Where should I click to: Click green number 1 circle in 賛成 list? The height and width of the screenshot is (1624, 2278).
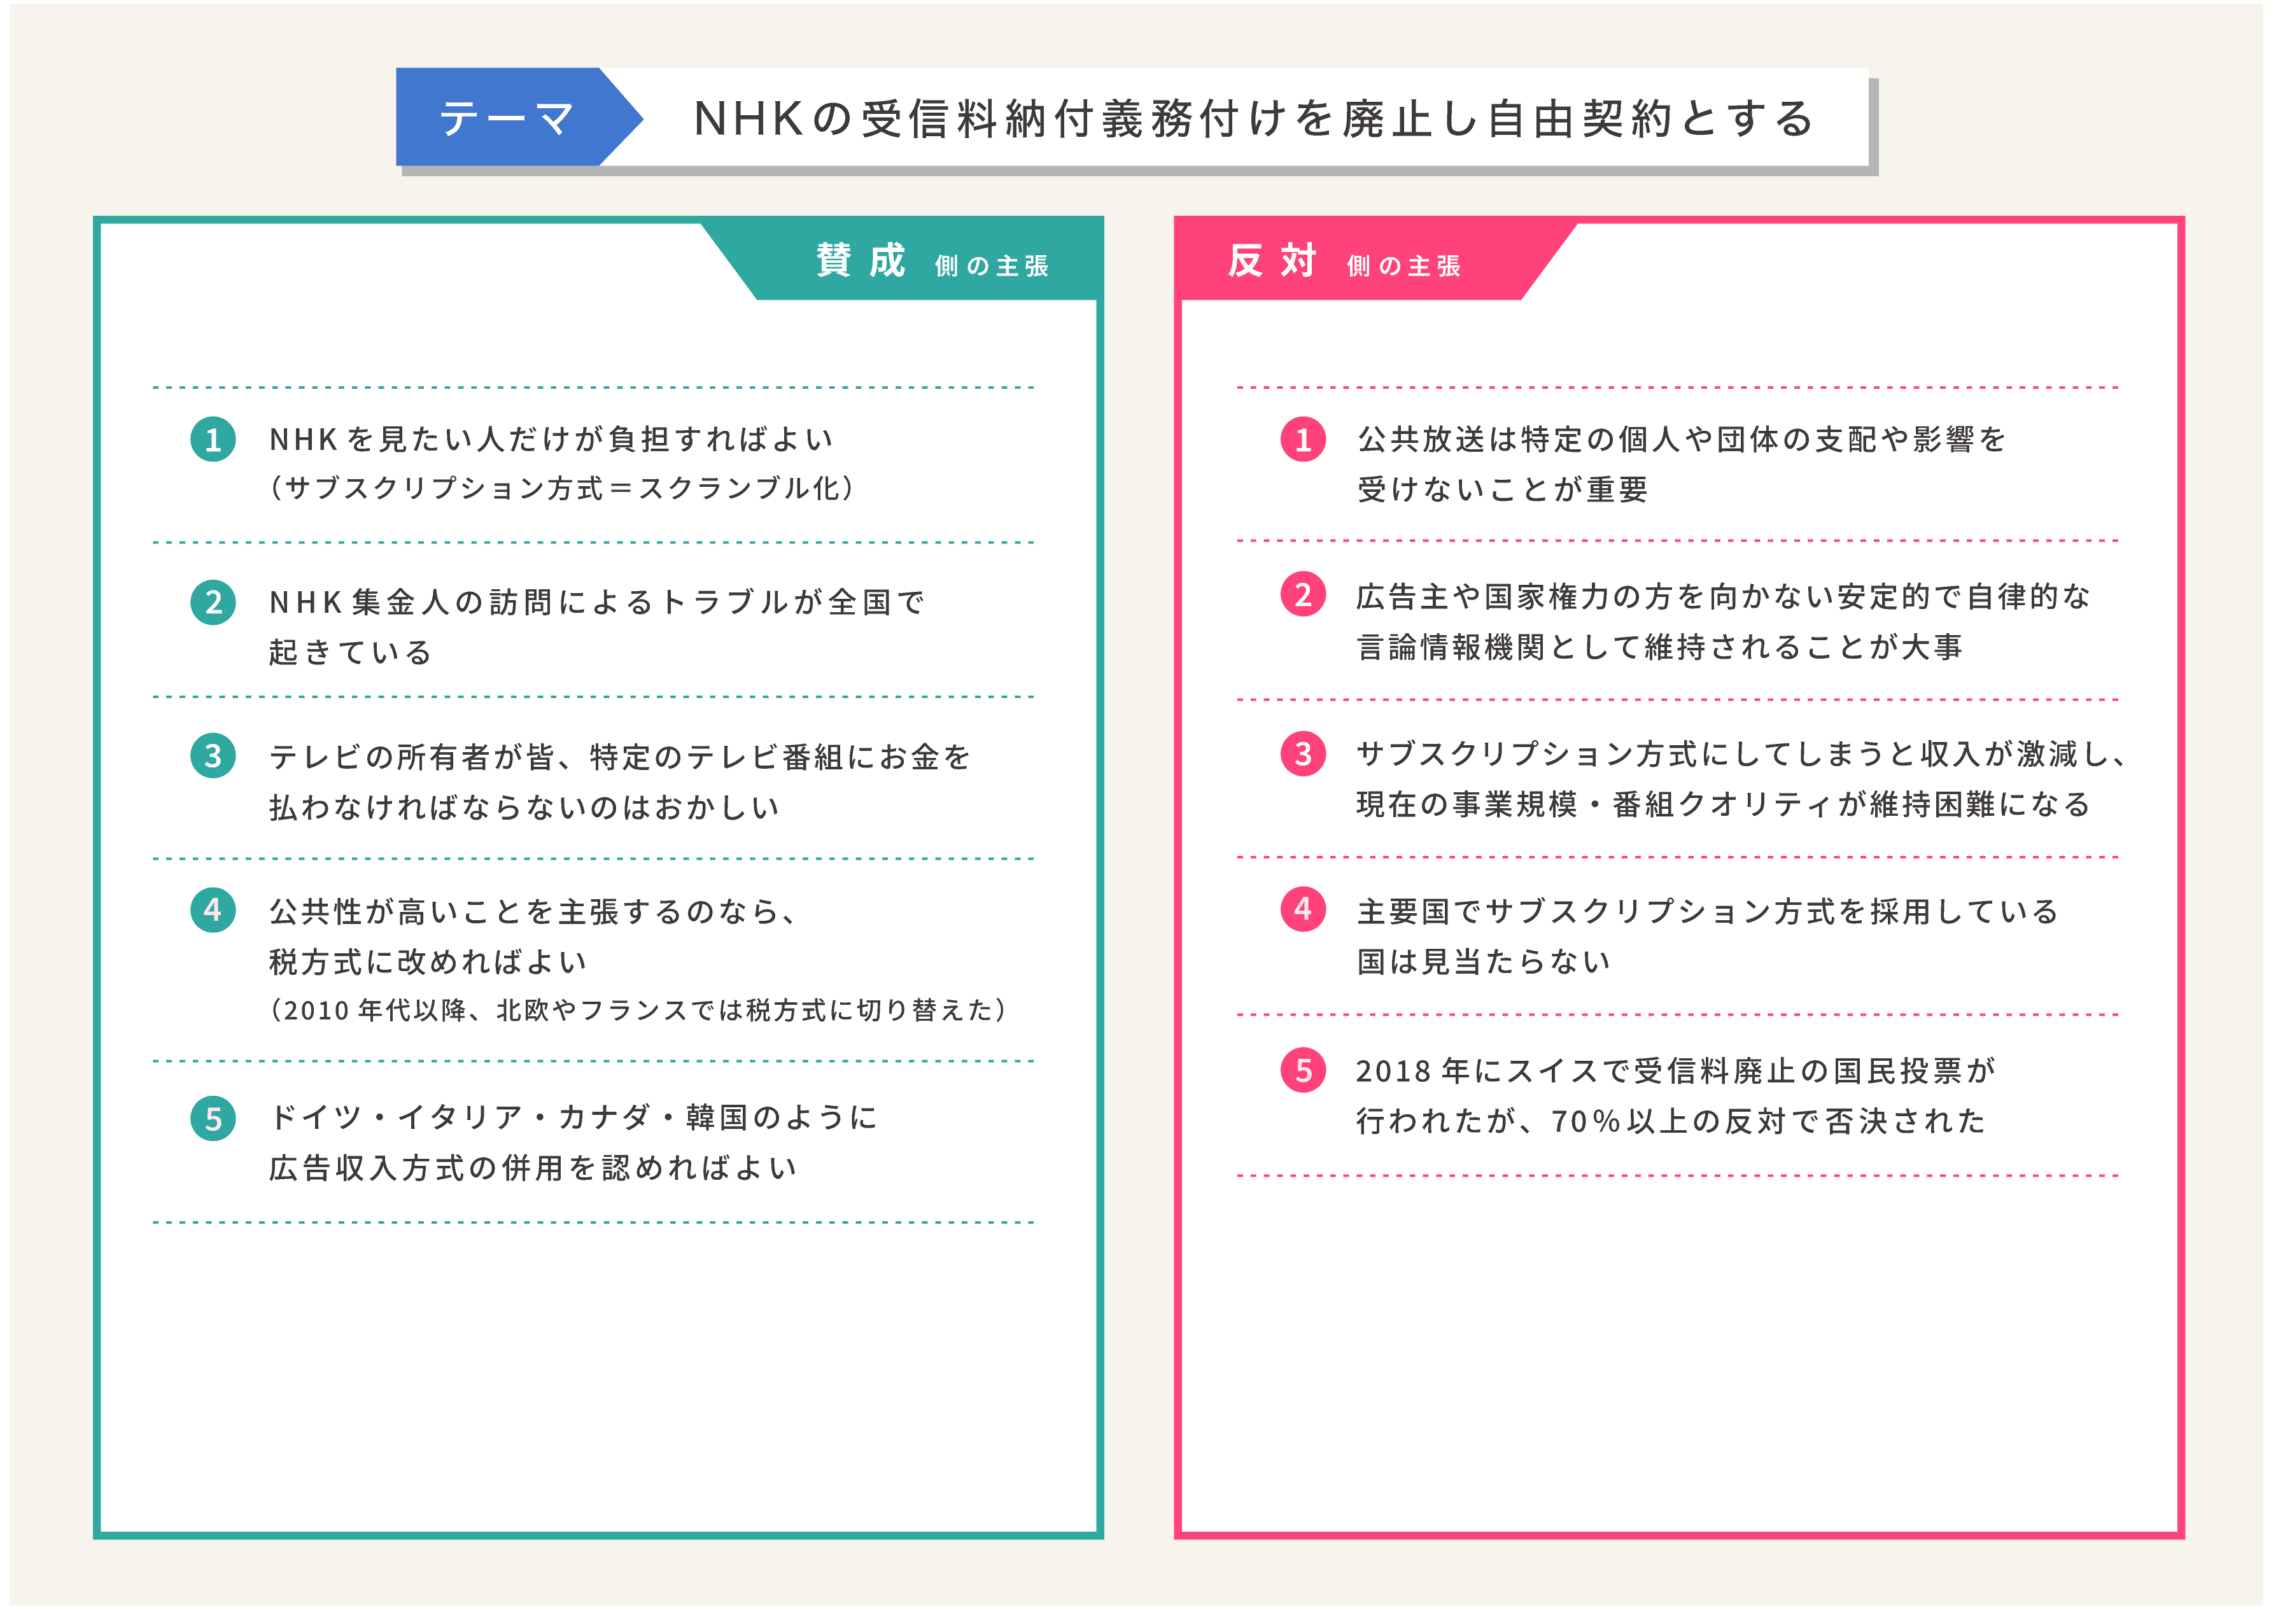point(213,439)
